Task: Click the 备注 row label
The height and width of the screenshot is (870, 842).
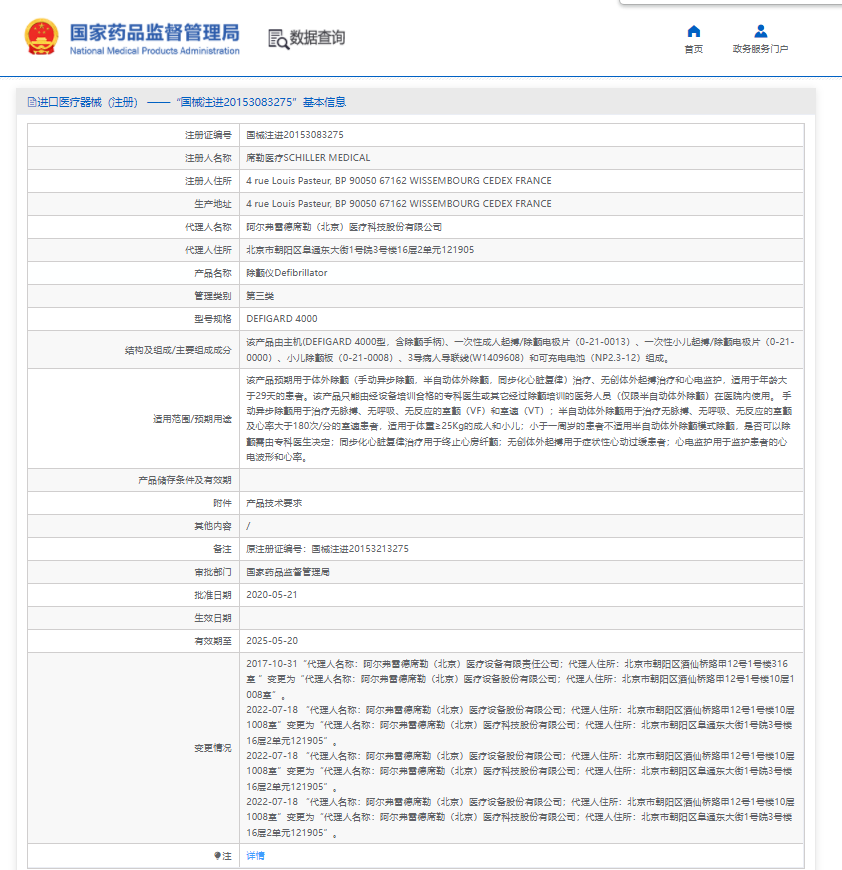Action: (x=222, y=549)
